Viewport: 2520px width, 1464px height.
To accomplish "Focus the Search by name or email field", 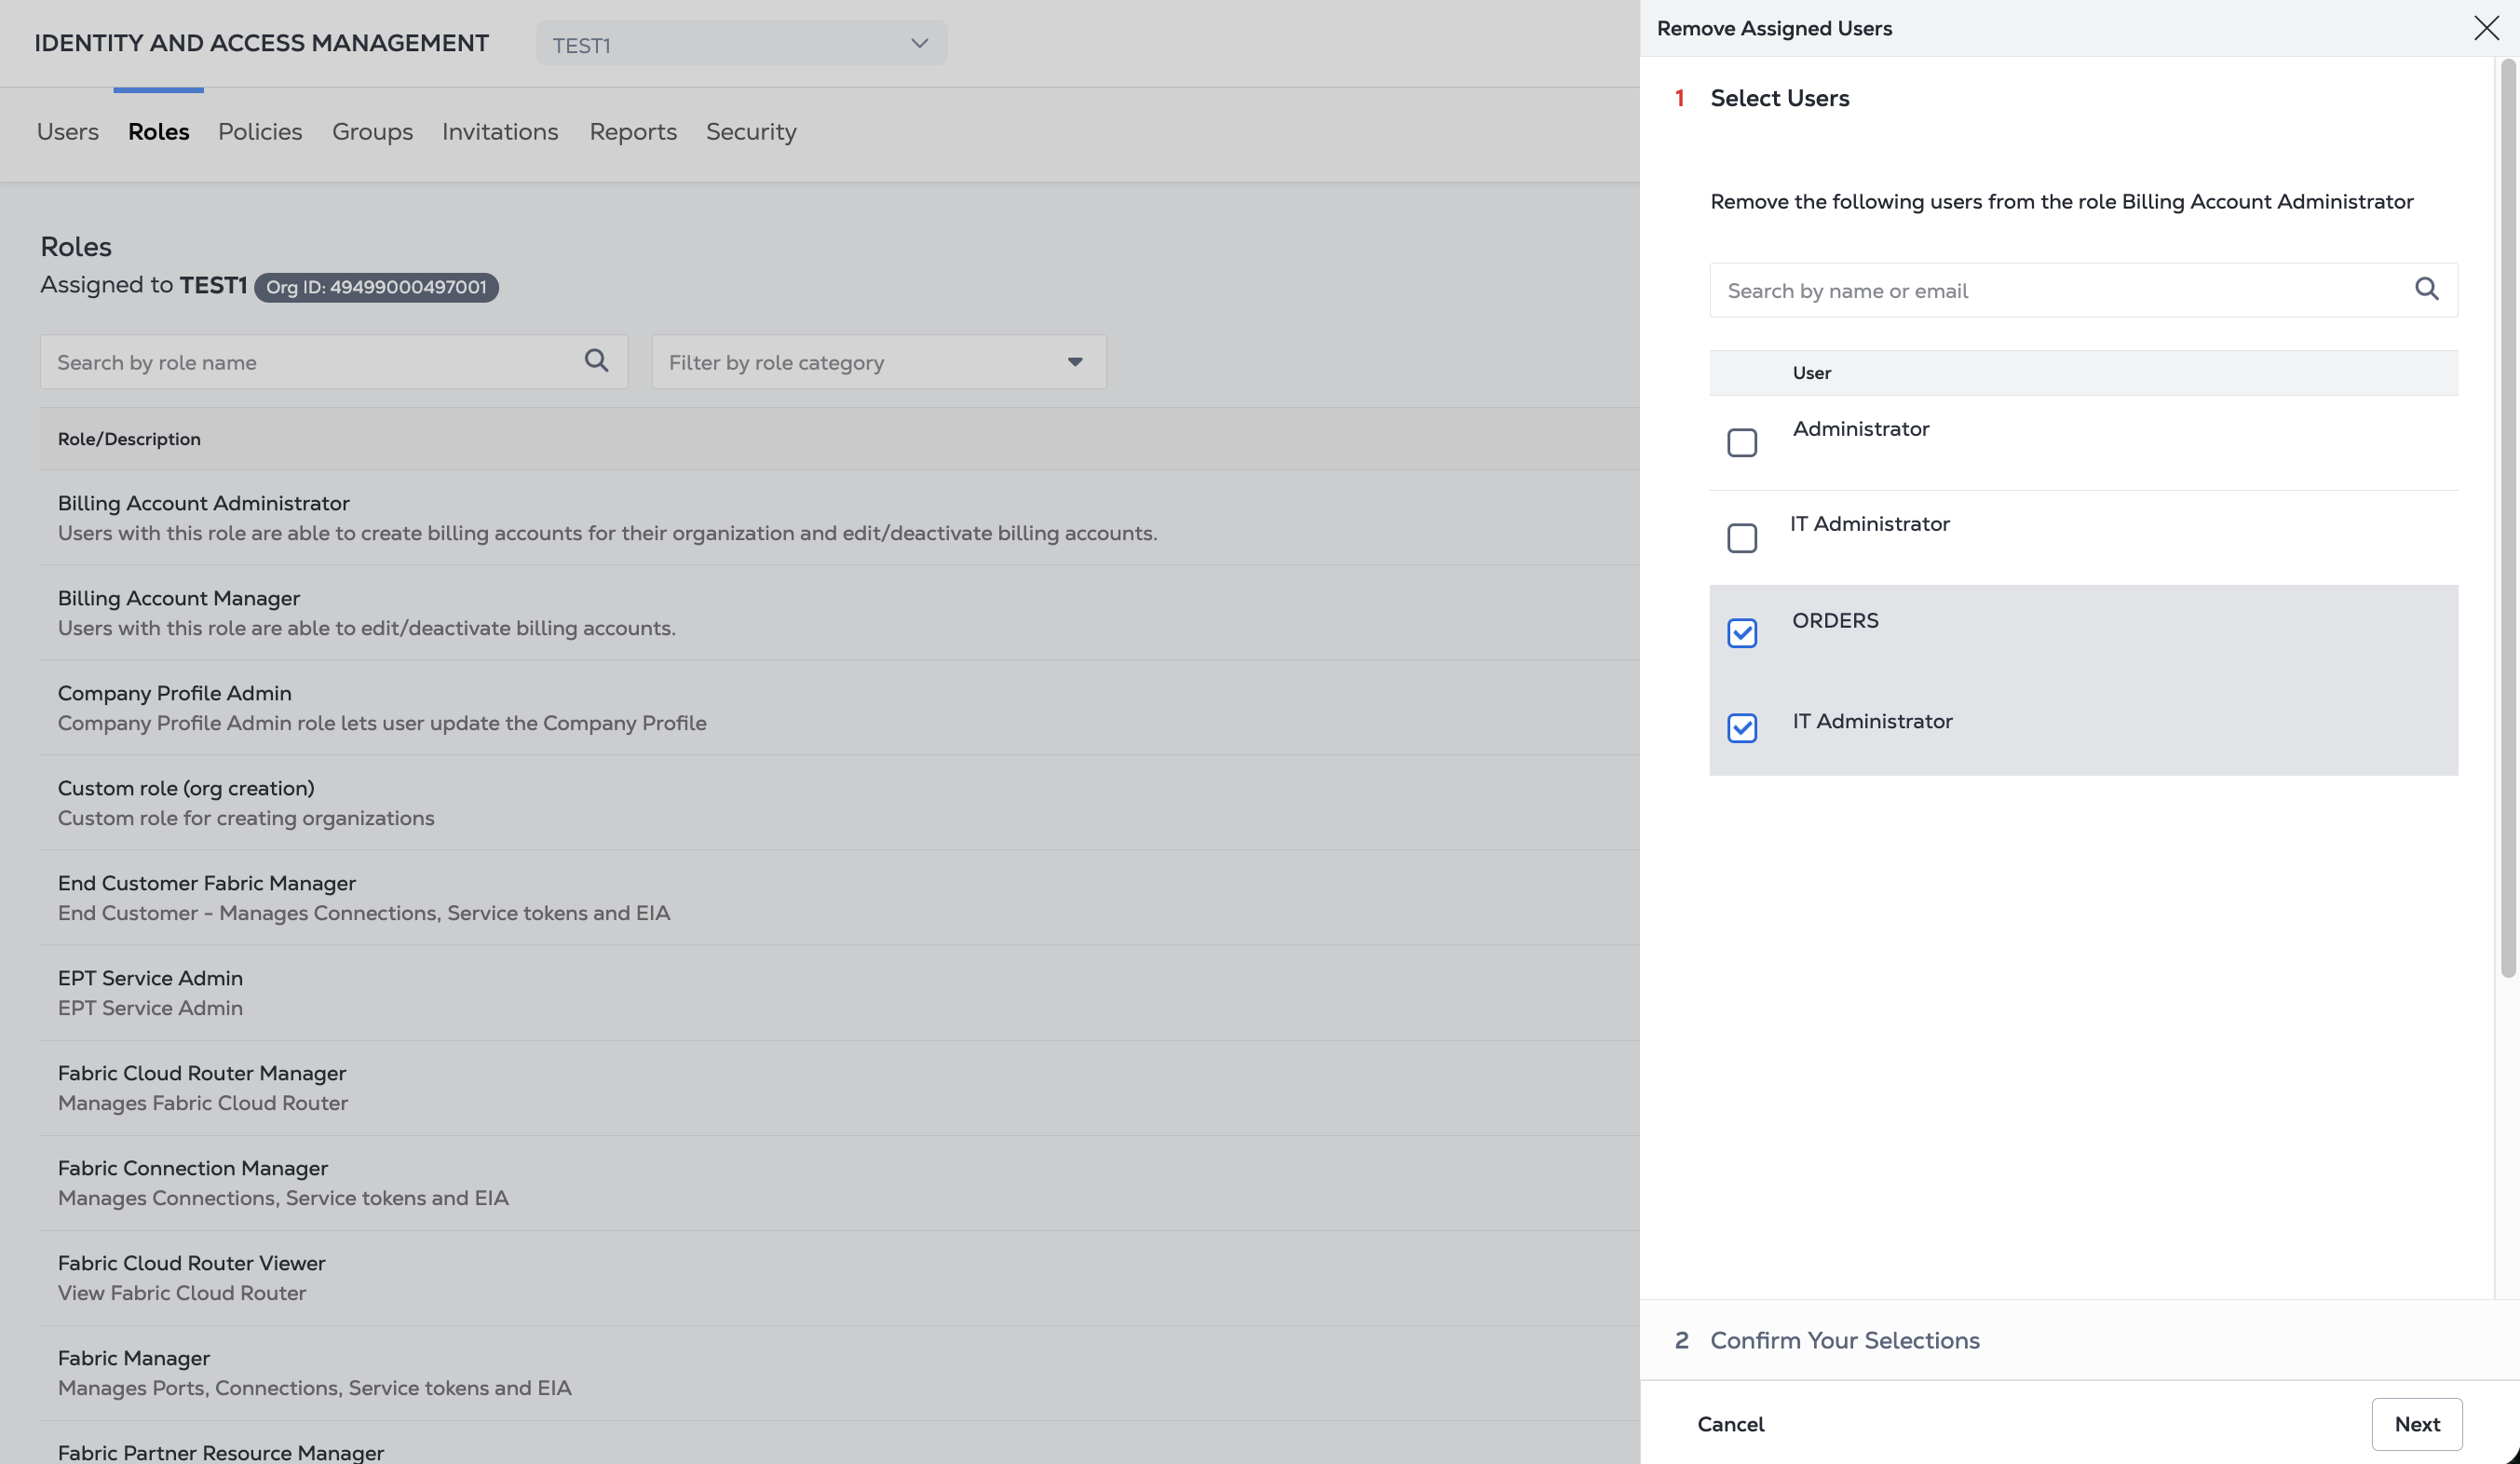I will [2083, 290].
